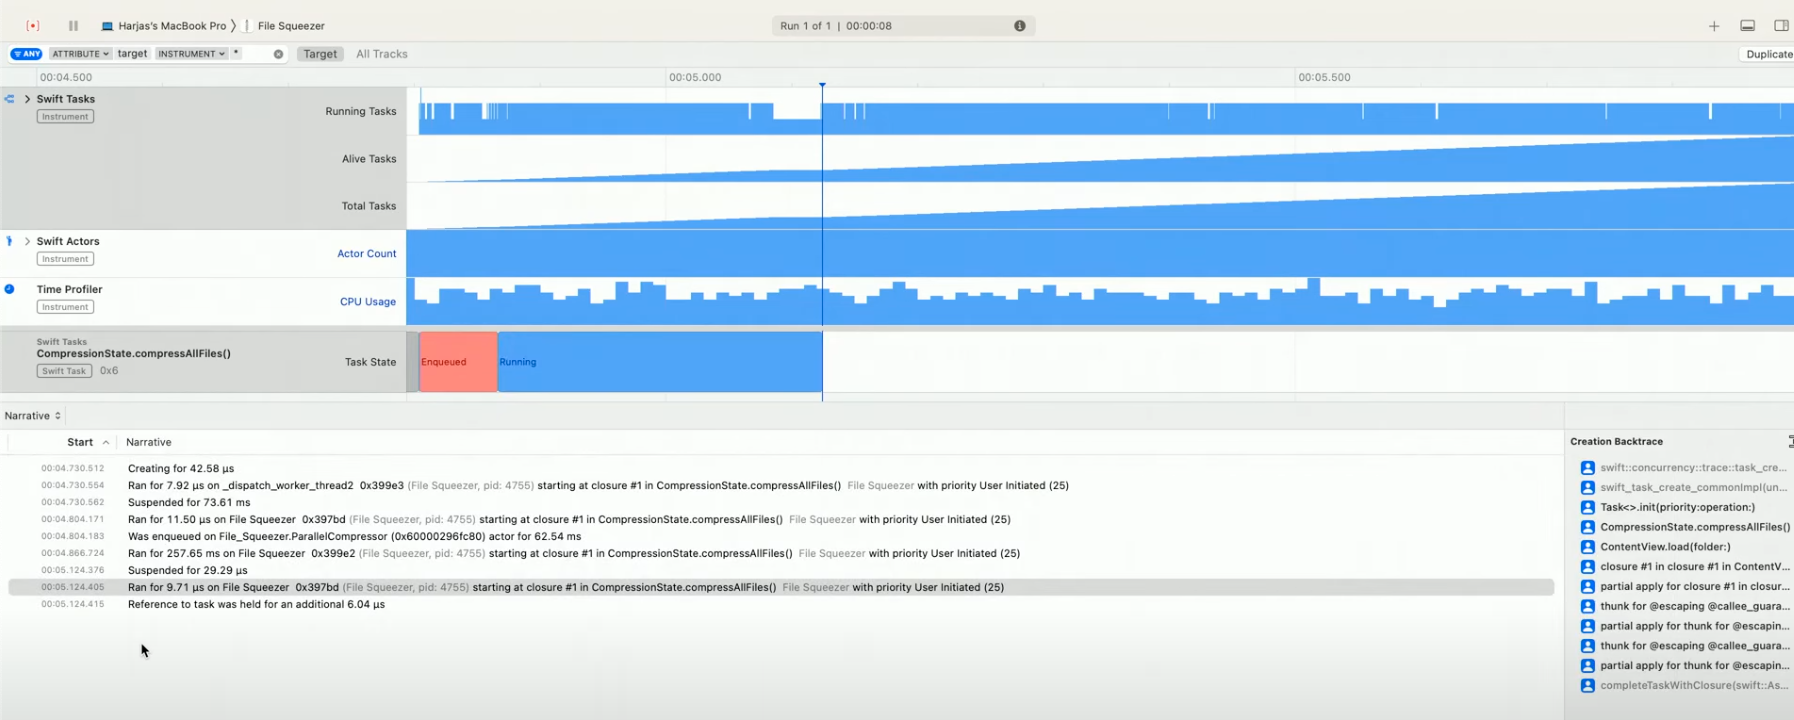Click the Actor Count lane label

pos(366,254)
